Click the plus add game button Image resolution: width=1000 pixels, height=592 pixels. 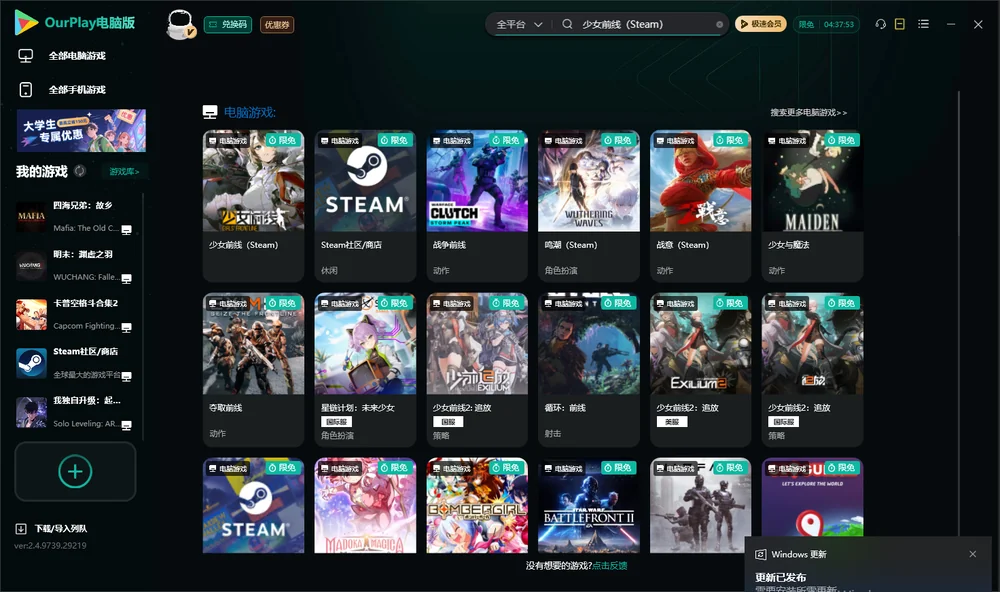pos(75,471)
